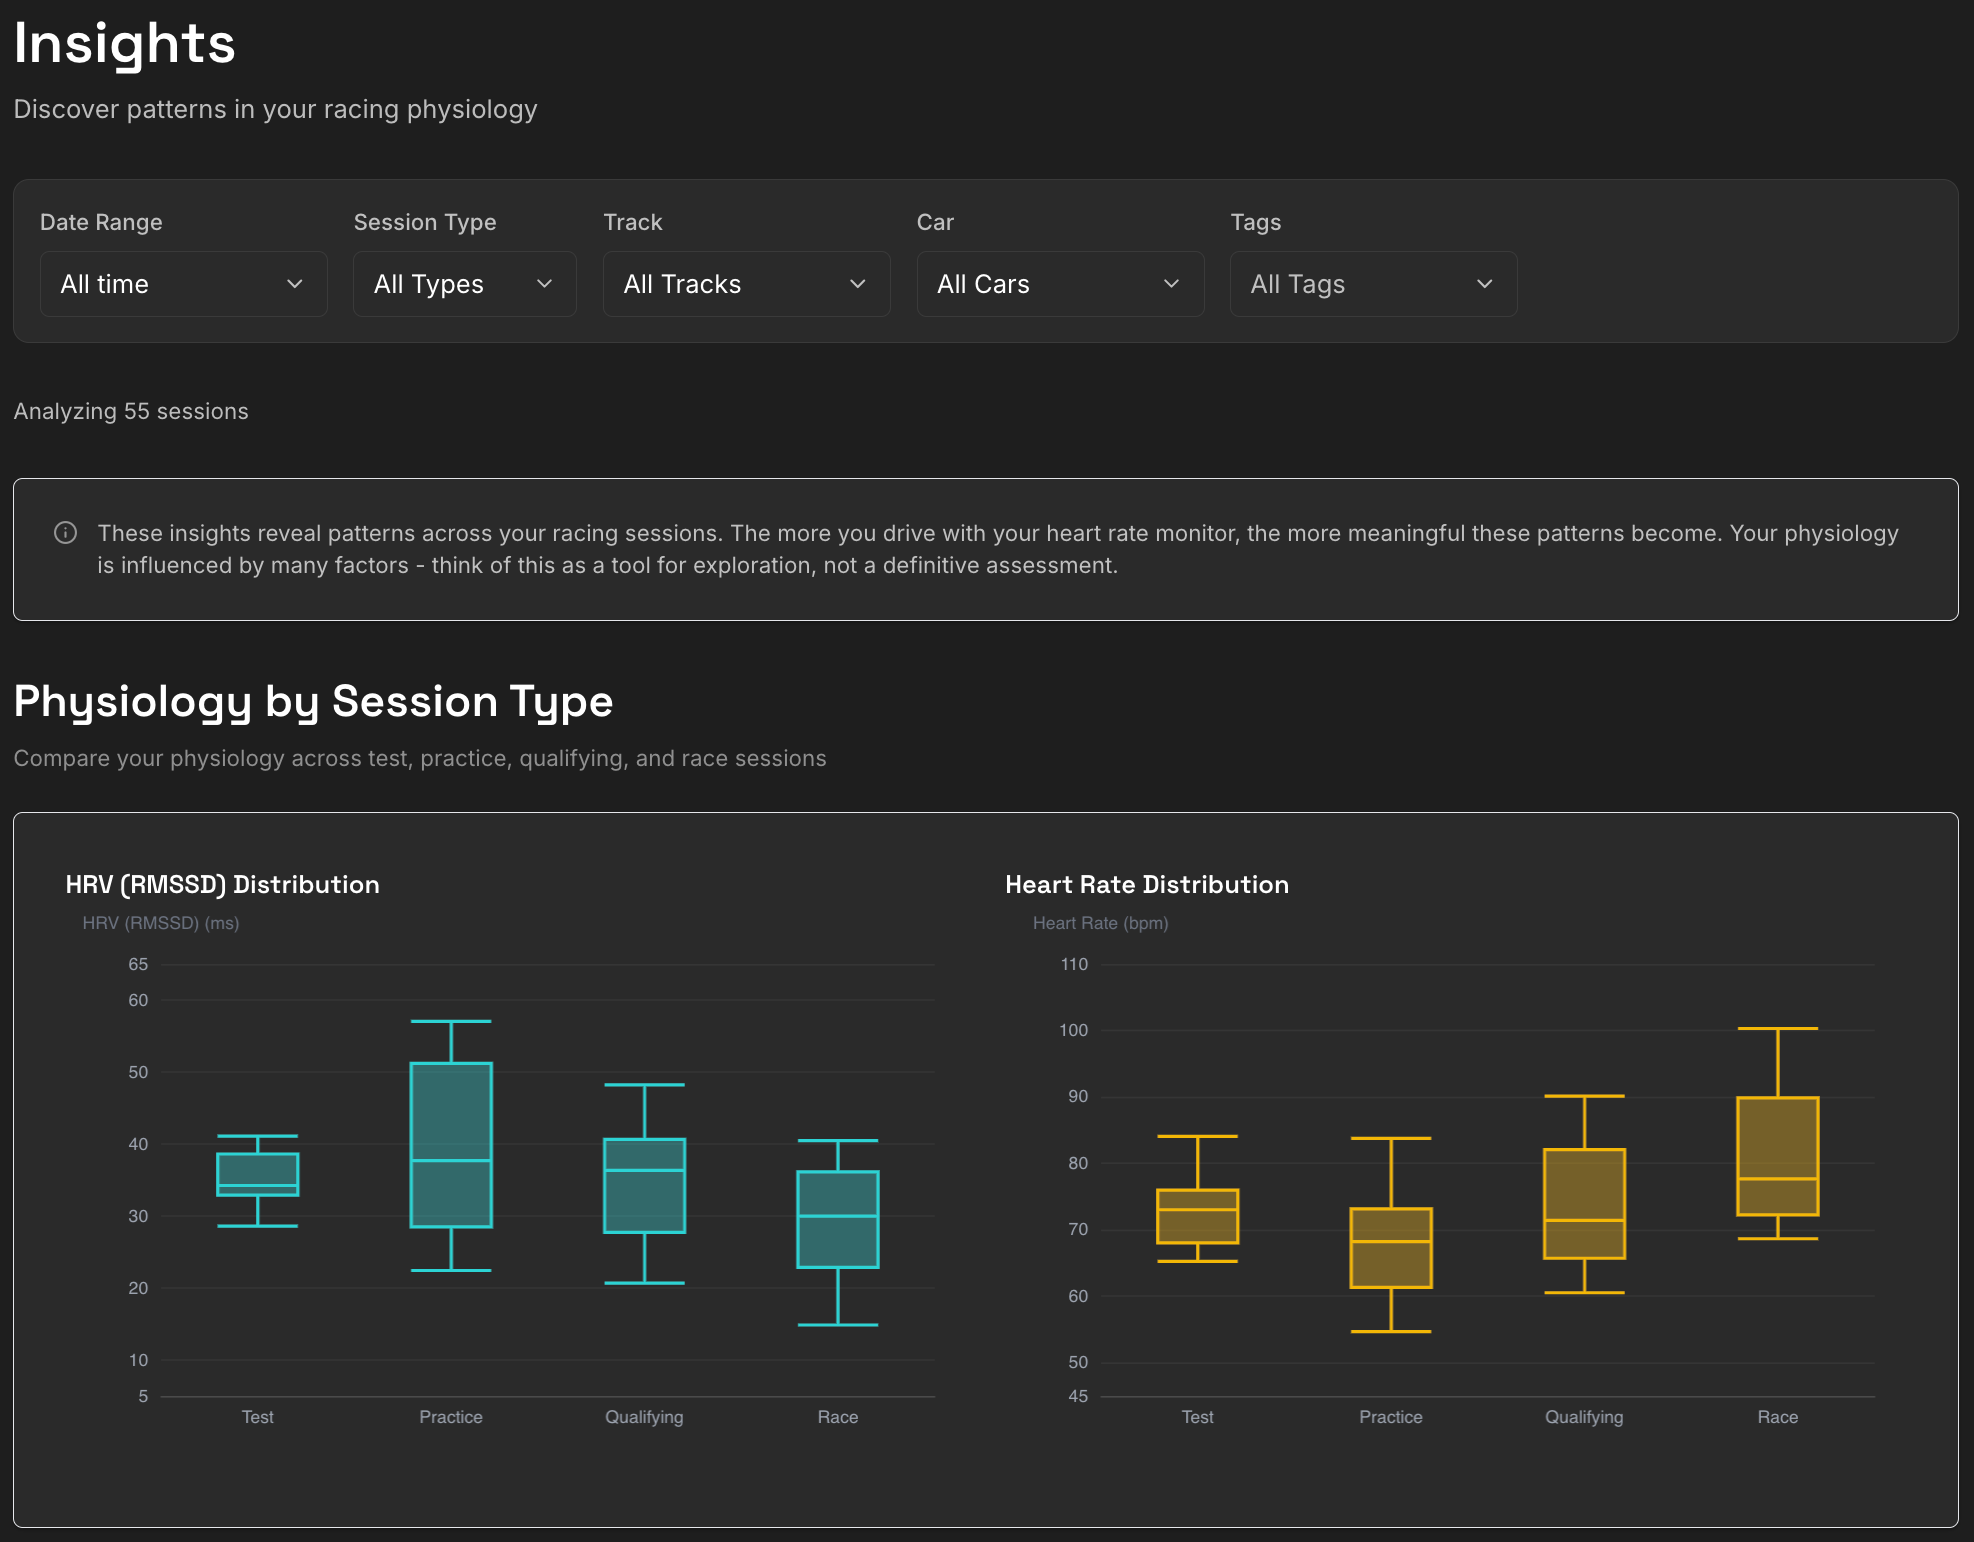Screen dimensions: 1974x1542
Task: Click 'Race' x-axis label in HRV chart
Action: point(838,1417)
